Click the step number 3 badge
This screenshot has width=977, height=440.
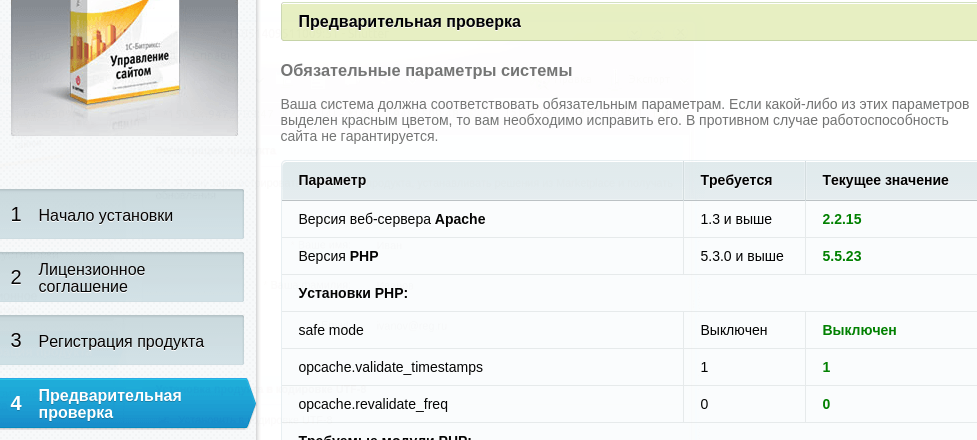(16, 341)
